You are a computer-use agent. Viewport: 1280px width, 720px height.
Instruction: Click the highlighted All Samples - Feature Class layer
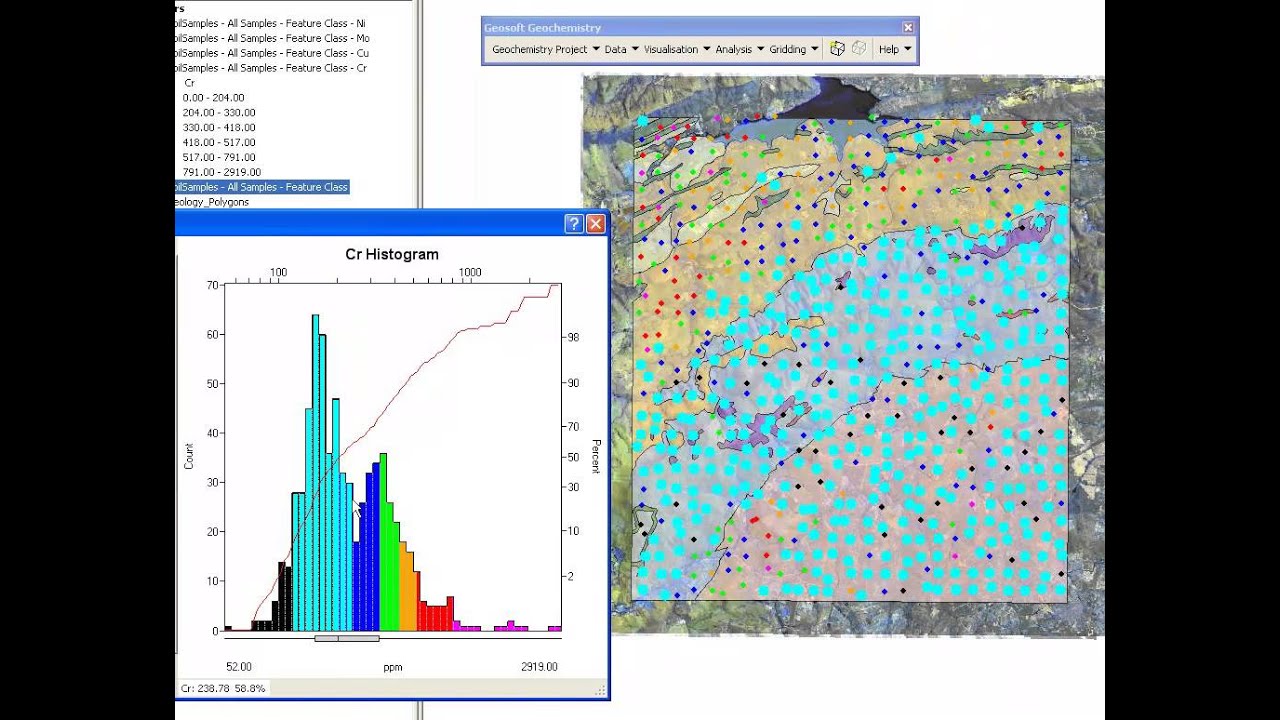[262, 187]
